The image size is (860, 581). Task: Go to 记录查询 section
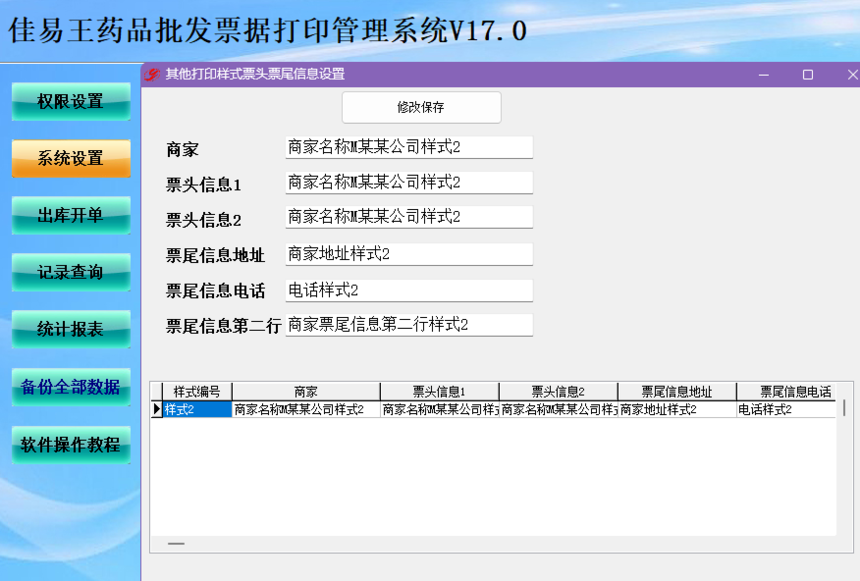click(71, 273)
